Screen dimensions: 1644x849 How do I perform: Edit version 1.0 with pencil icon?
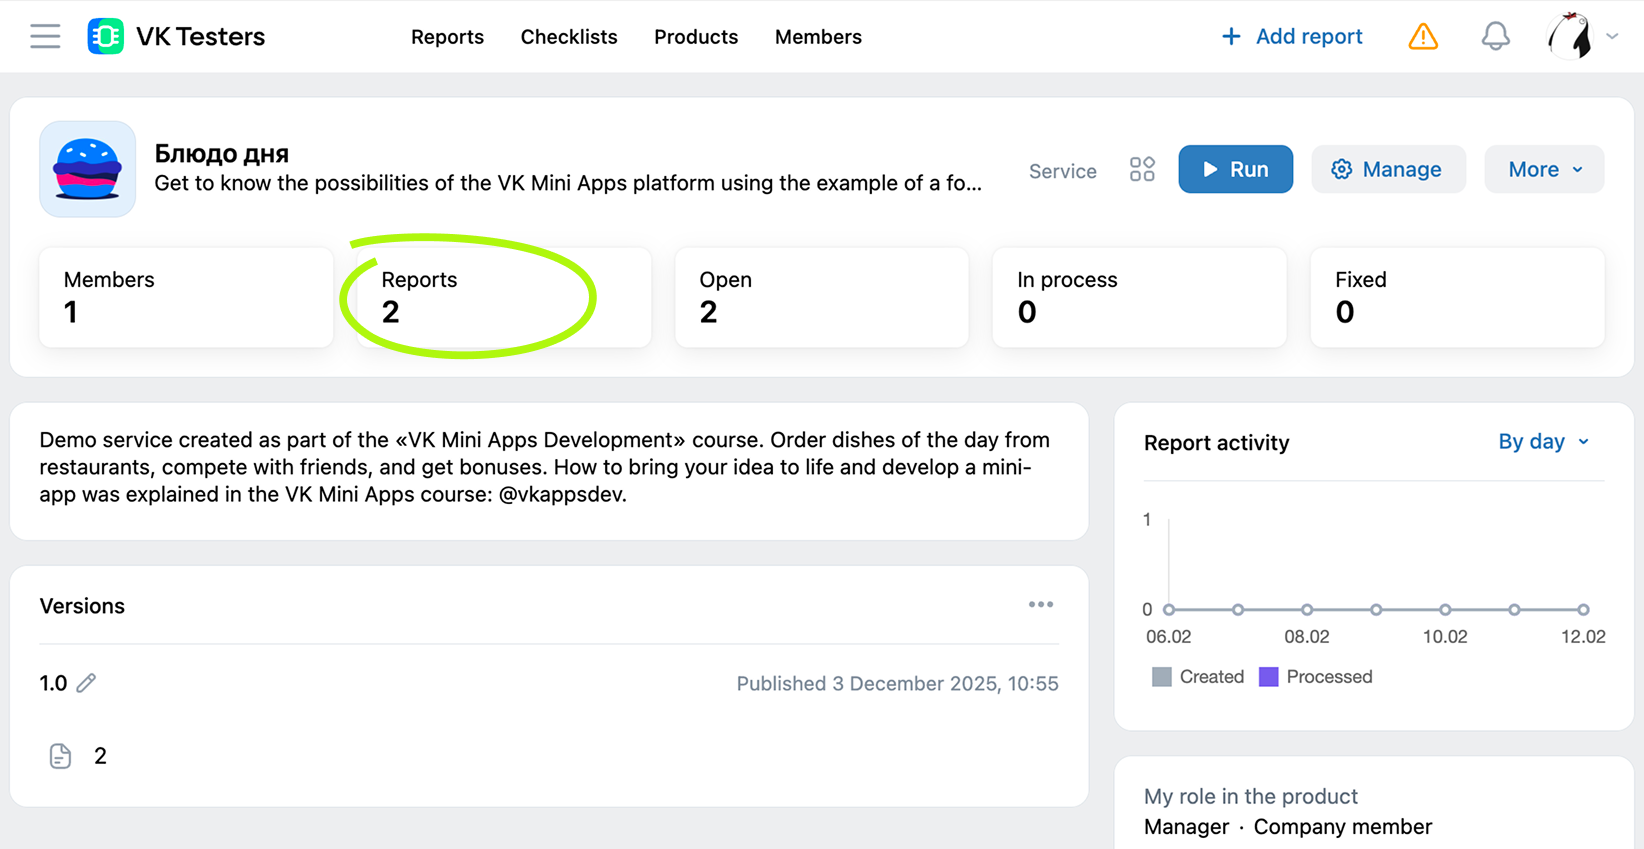pyautogui.click(x=86, y=683)
